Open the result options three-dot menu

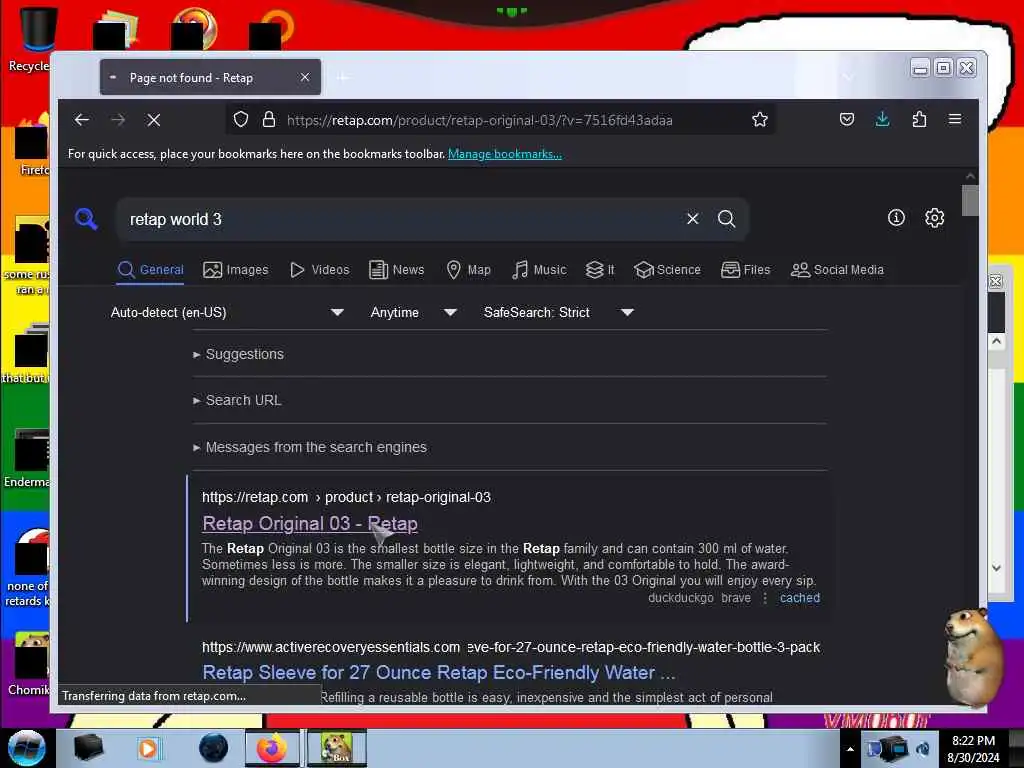(x=765, y=598)
